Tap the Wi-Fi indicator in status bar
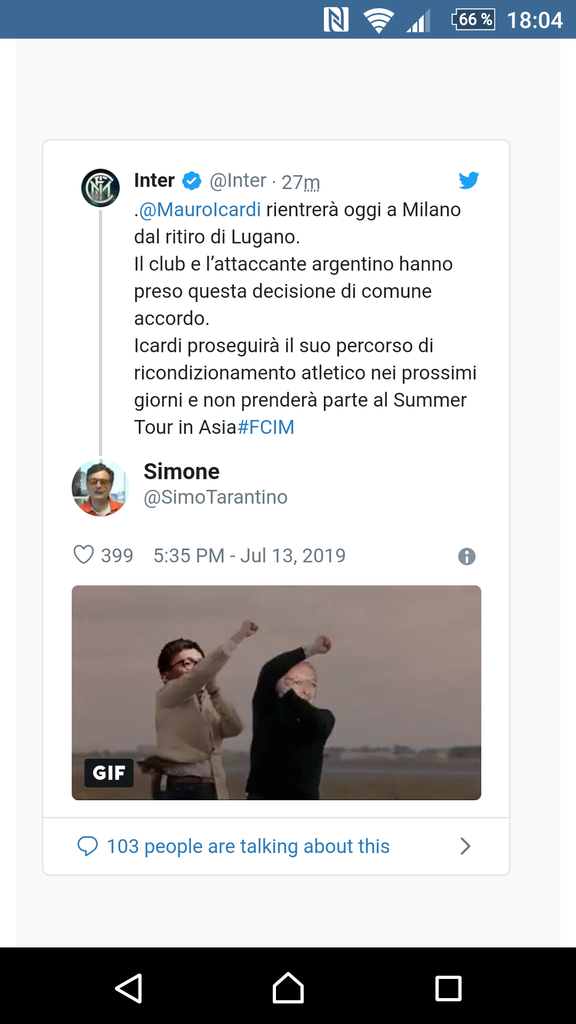The image size is (576, 1024). (379, 18)
